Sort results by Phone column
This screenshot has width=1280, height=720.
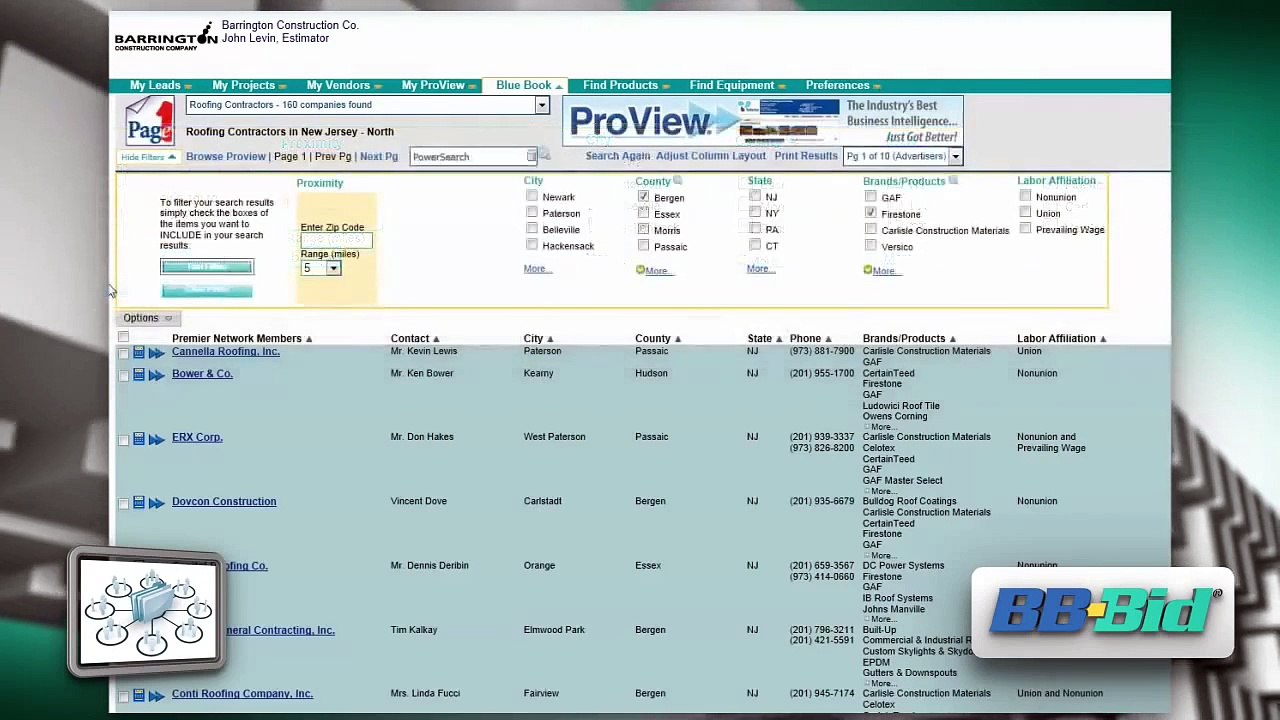pyautogui.click(x=810, y=339)
